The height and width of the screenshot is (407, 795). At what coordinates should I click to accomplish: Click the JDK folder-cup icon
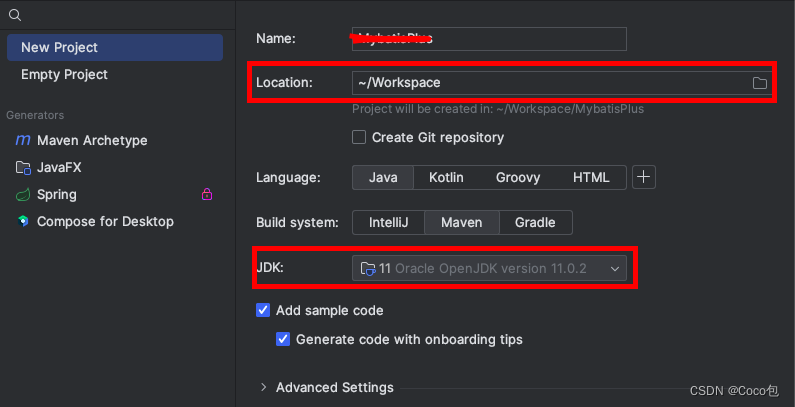(368, 269)
